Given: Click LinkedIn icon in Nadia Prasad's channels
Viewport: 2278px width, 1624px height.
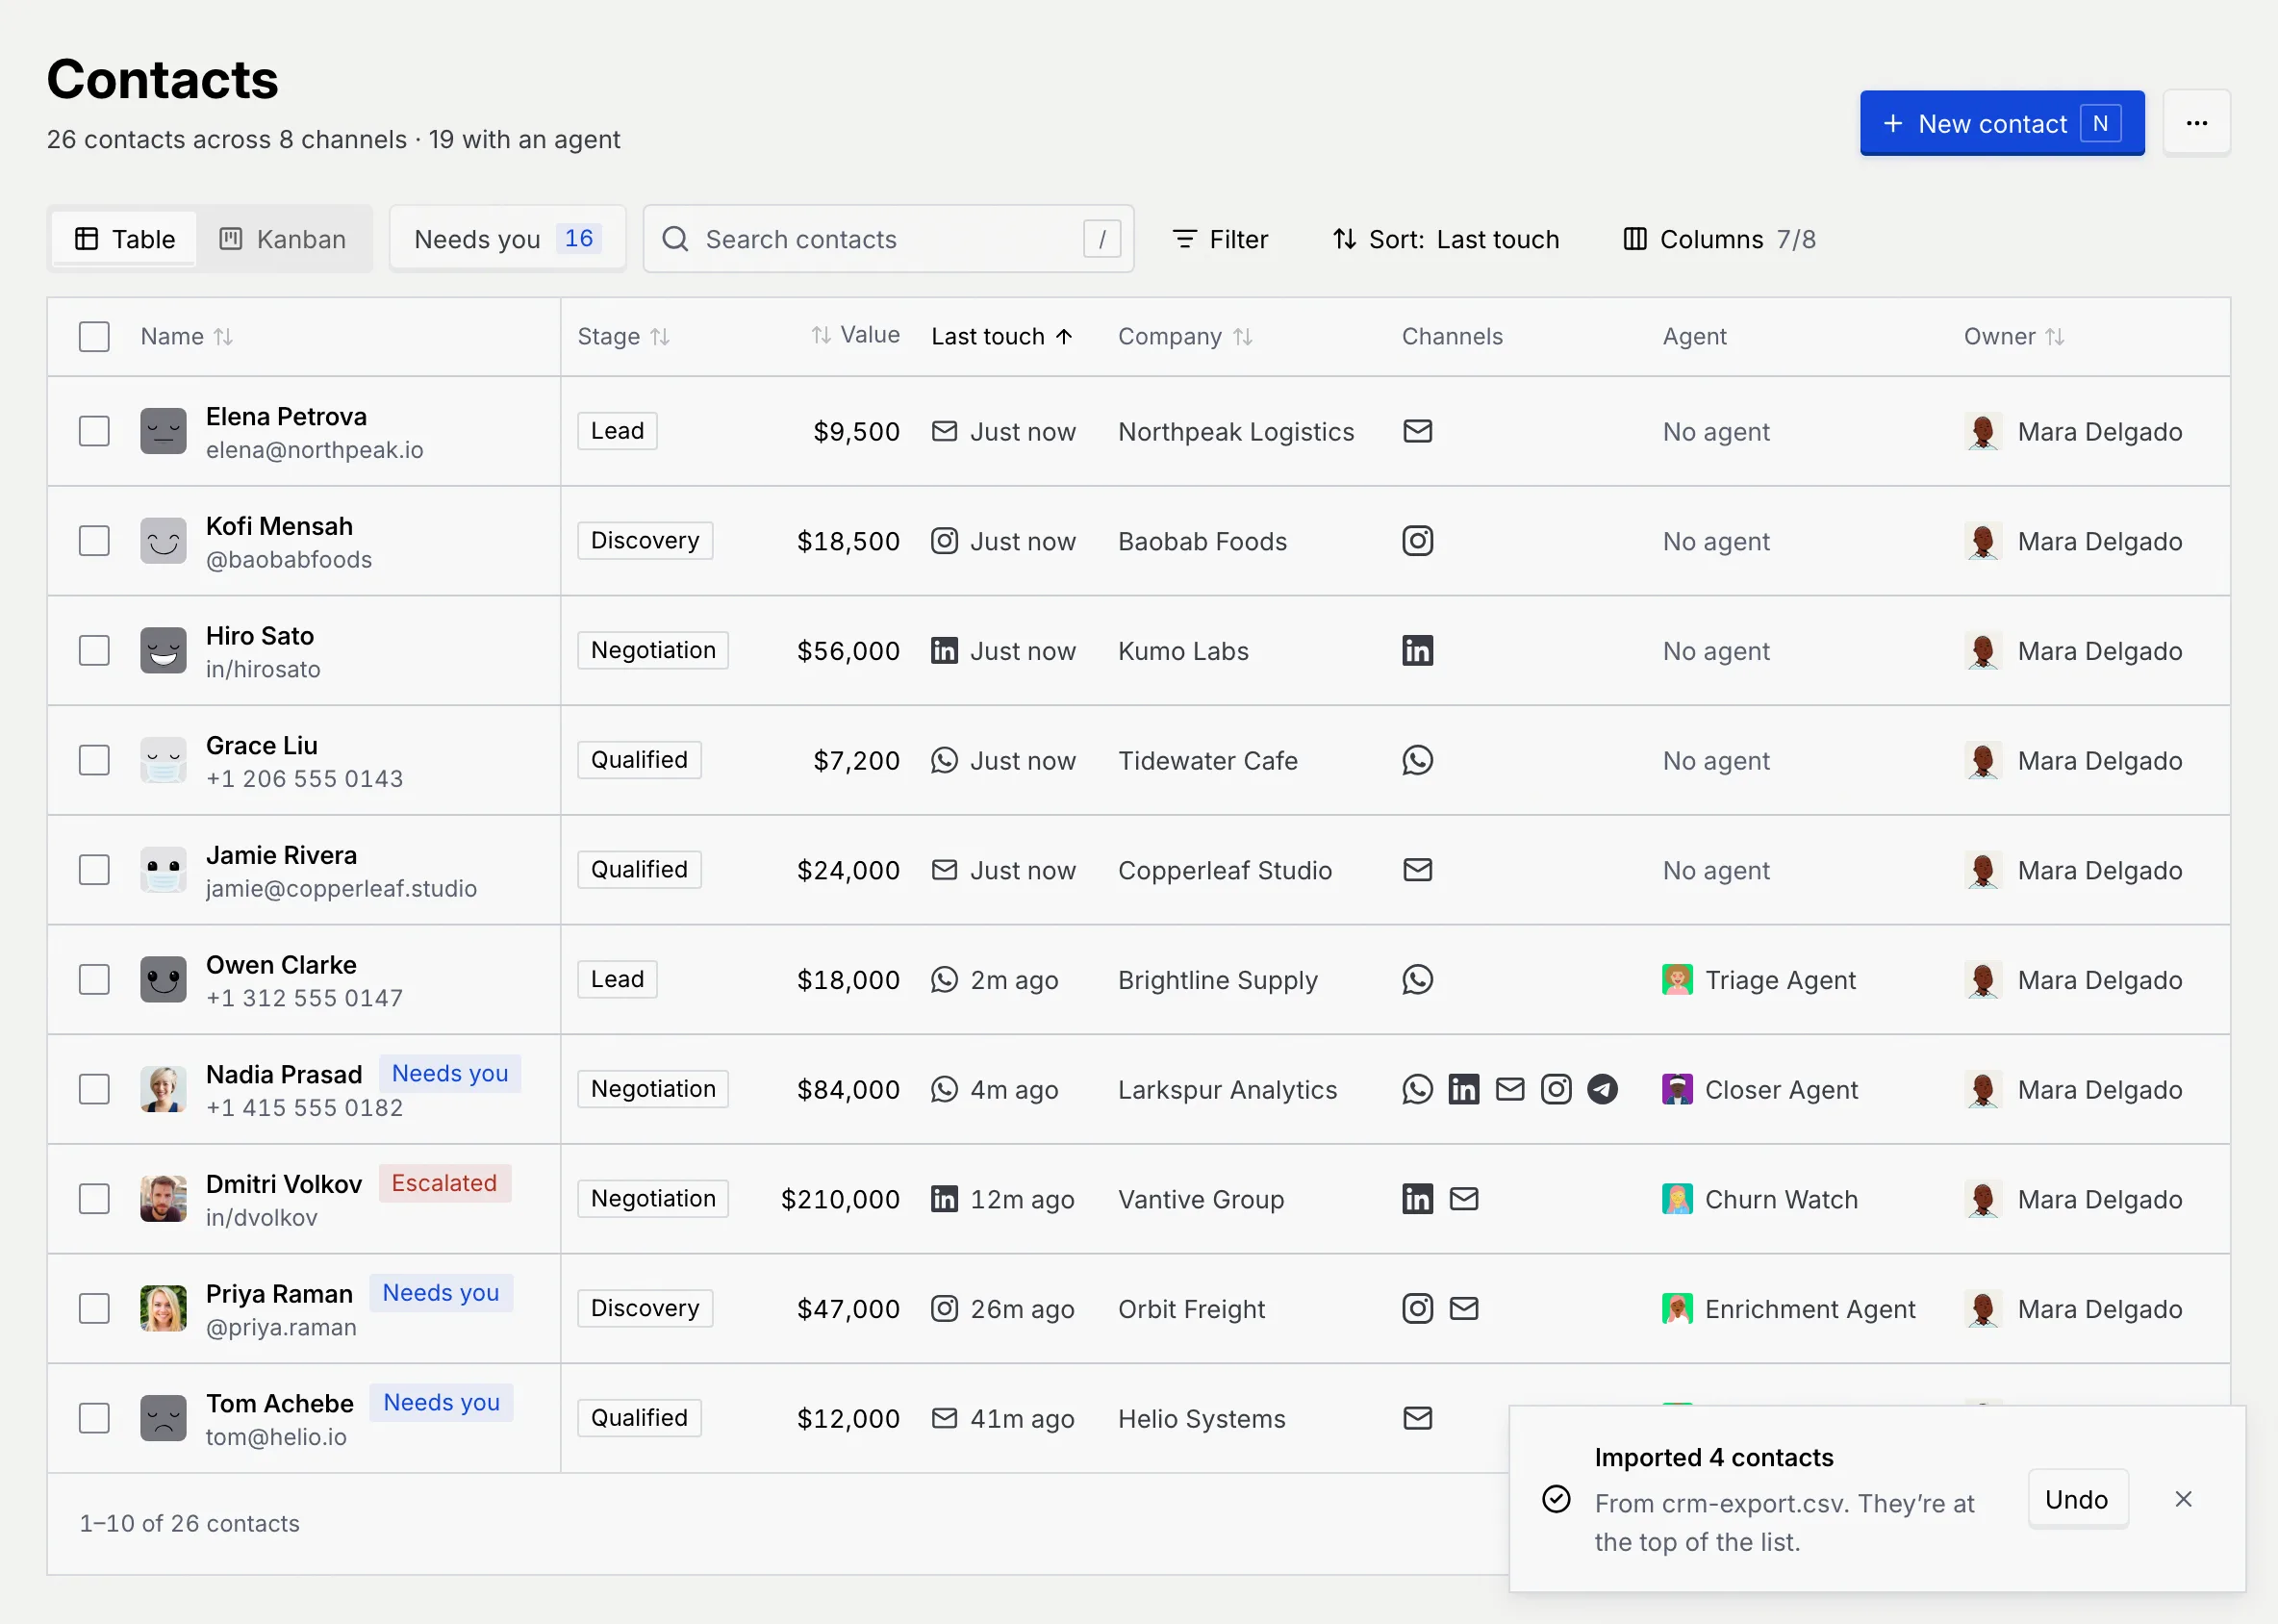Looking at the screenshot, I should click(x=1463, y=1089).
